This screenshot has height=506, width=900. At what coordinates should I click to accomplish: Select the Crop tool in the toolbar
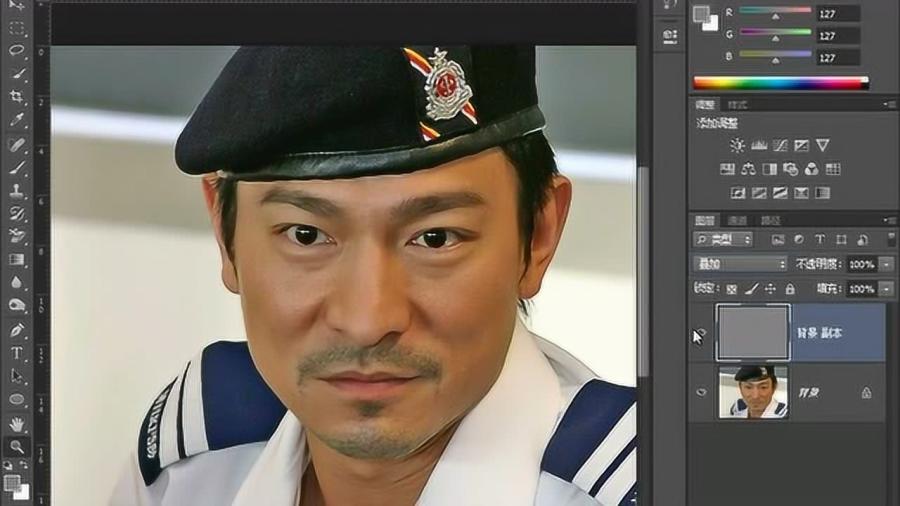17,96
